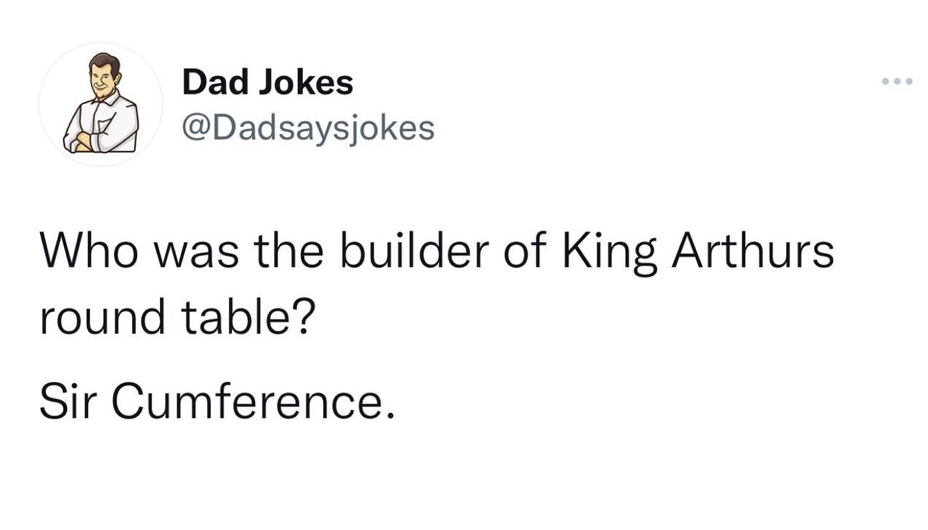Click the word "builder" in the tweet
928x530 pixels.
click(414, 251)
